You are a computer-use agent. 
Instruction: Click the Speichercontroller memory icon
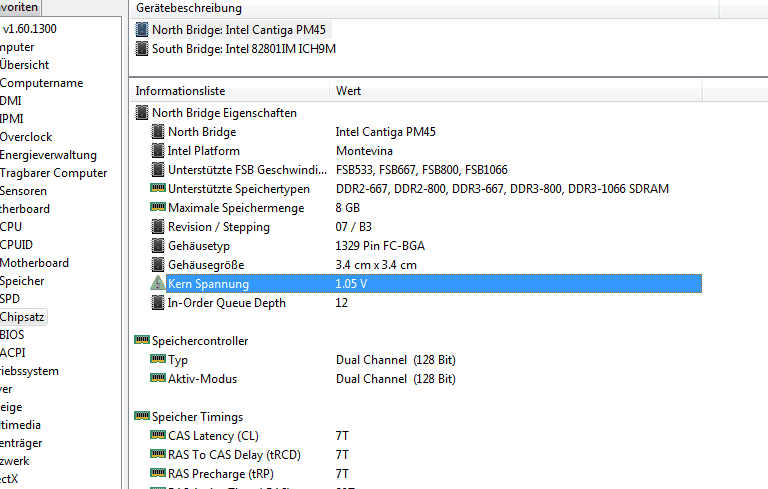142,341
